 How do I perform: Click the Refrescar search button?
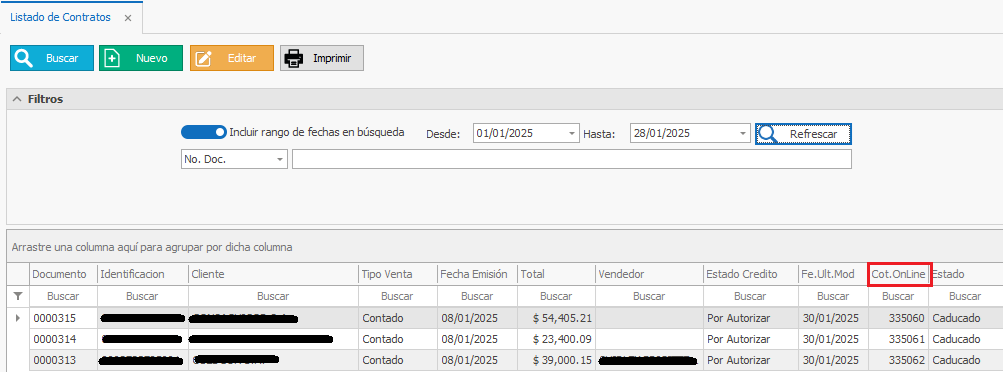tap(803, 134)
